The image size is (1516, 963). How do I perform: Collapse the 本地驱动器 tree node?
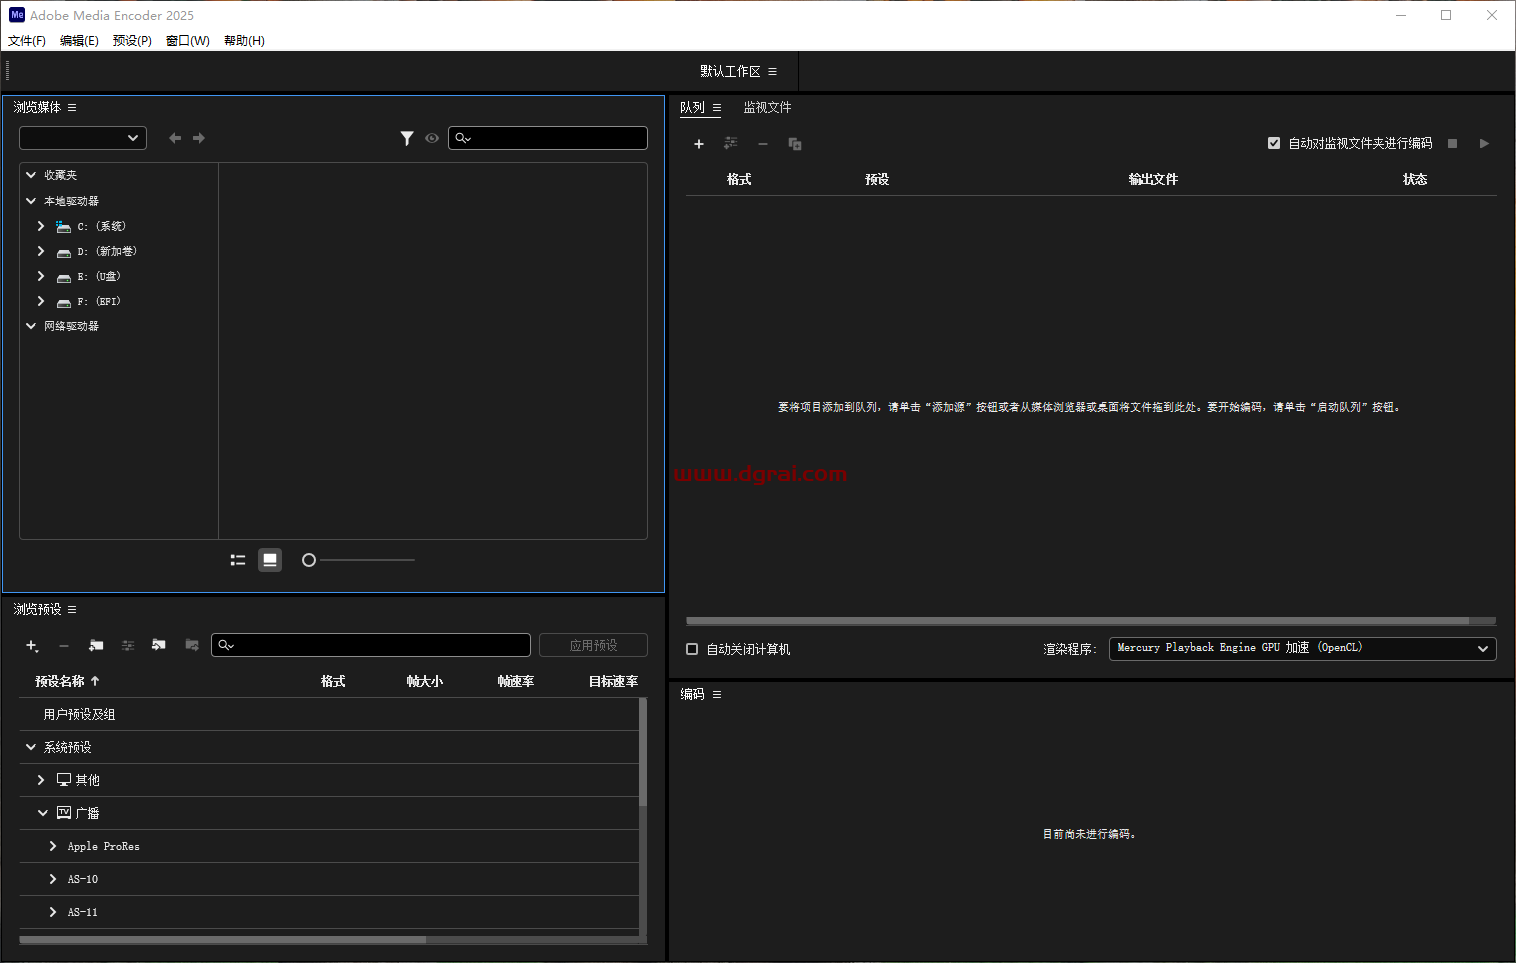tap(31, 201)
